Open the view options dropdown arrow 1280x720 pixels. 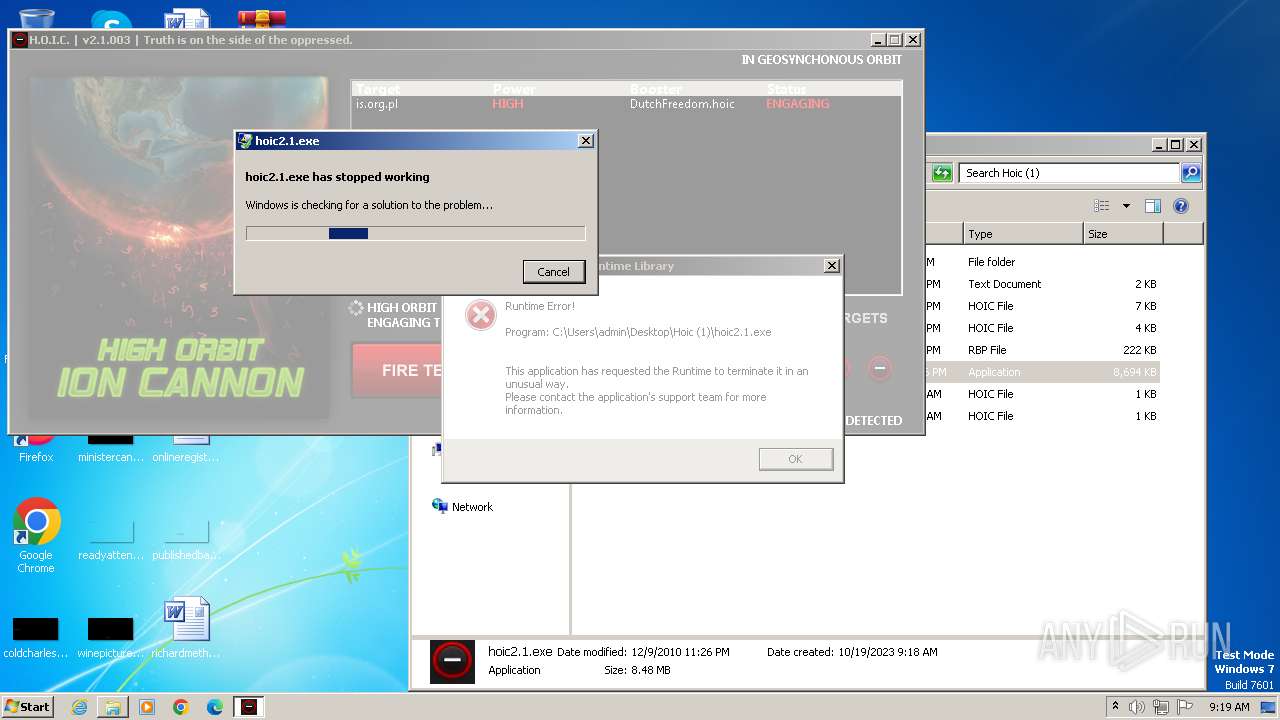[1126, 206]
